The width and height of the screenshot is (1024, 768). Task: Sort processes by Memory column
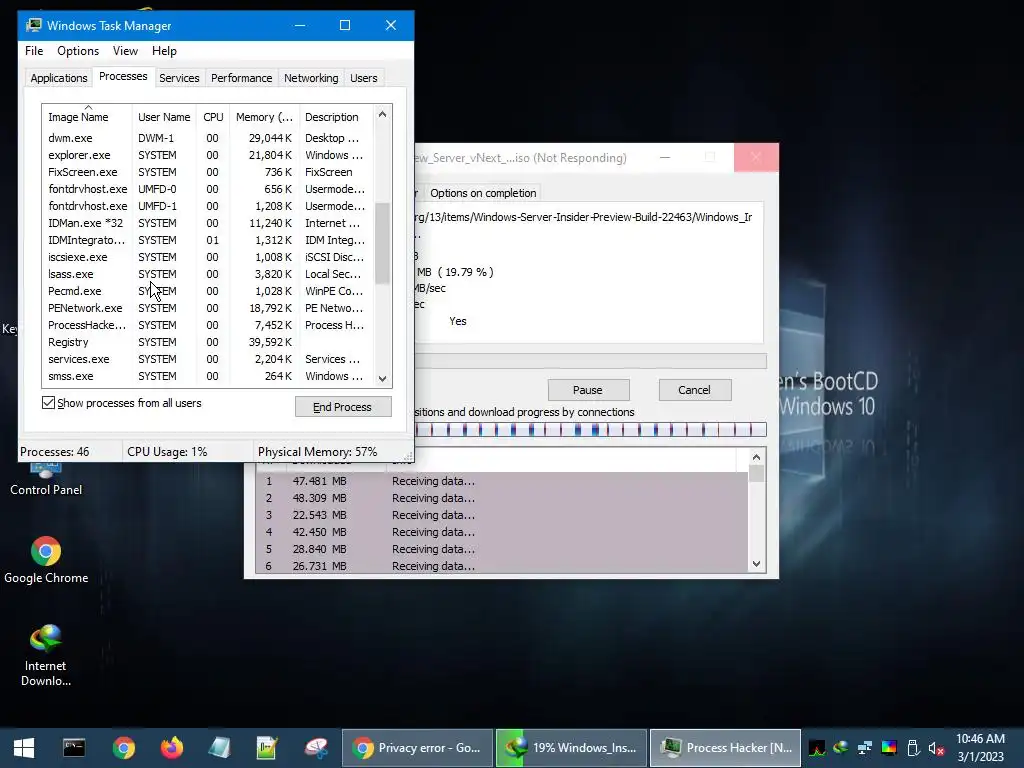tap(264, 117)
